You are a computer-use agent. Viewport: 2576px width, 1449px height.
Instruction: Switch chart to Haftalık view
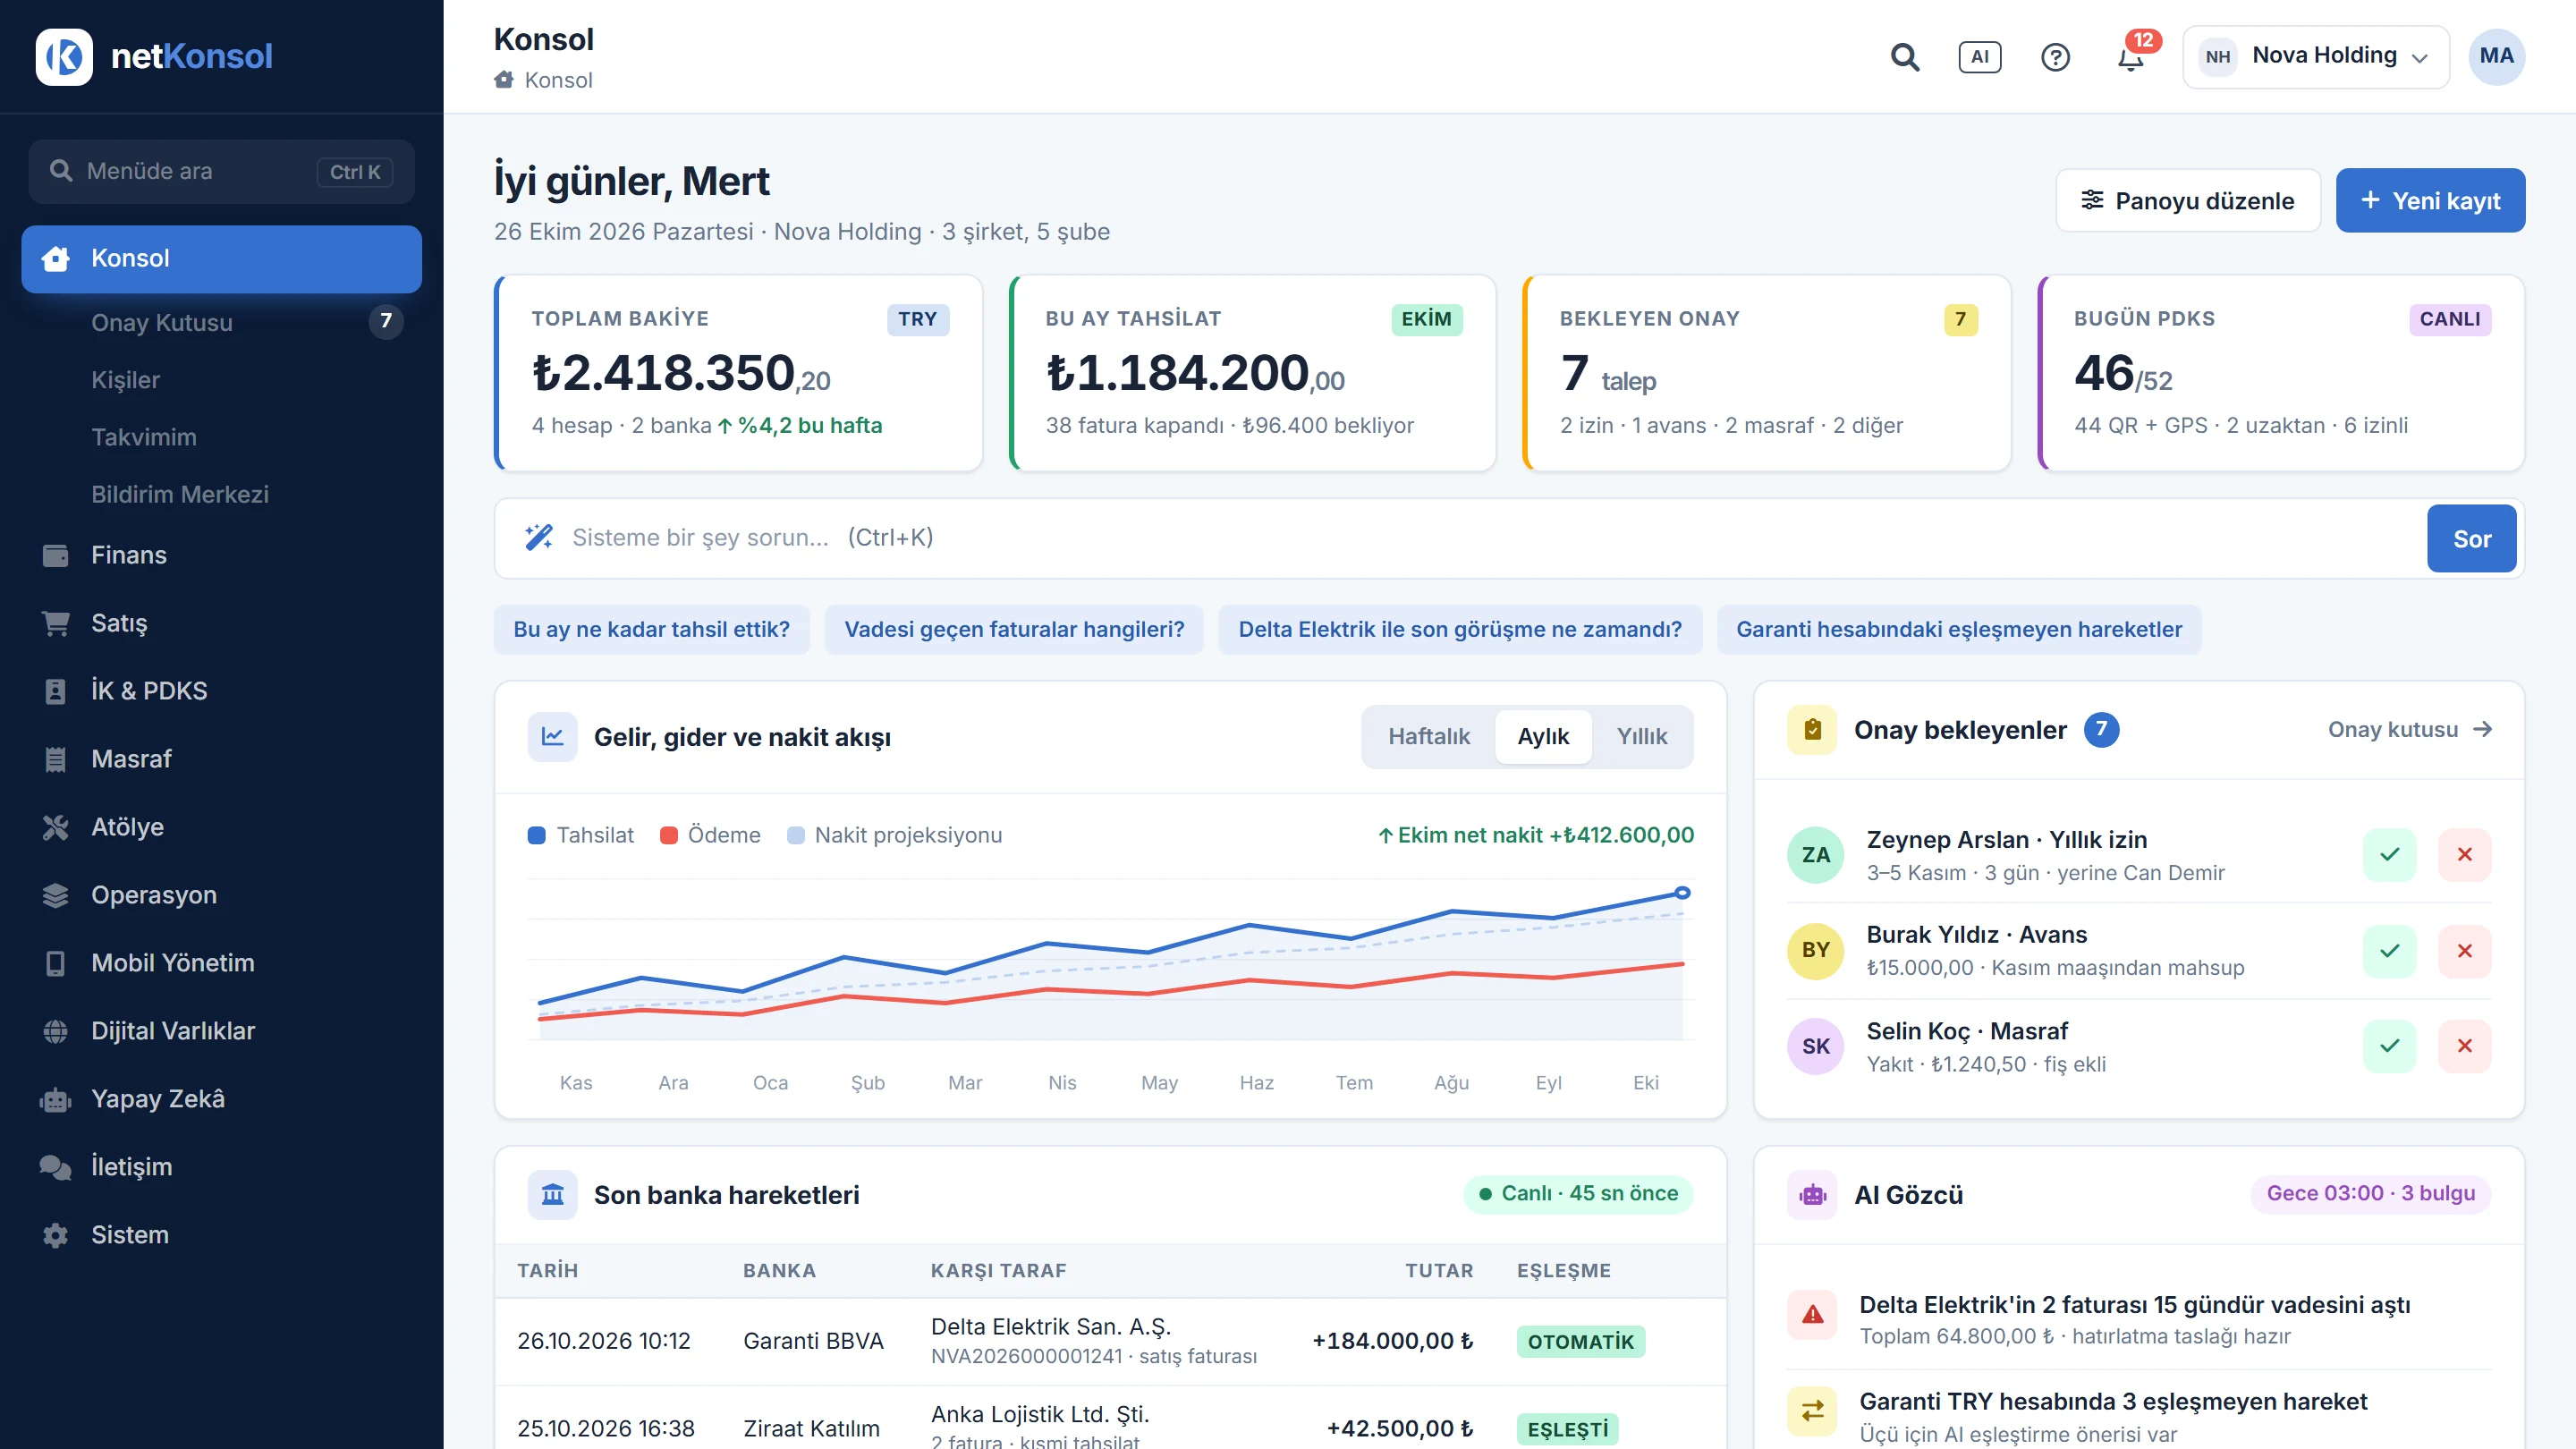(1429, 737)
